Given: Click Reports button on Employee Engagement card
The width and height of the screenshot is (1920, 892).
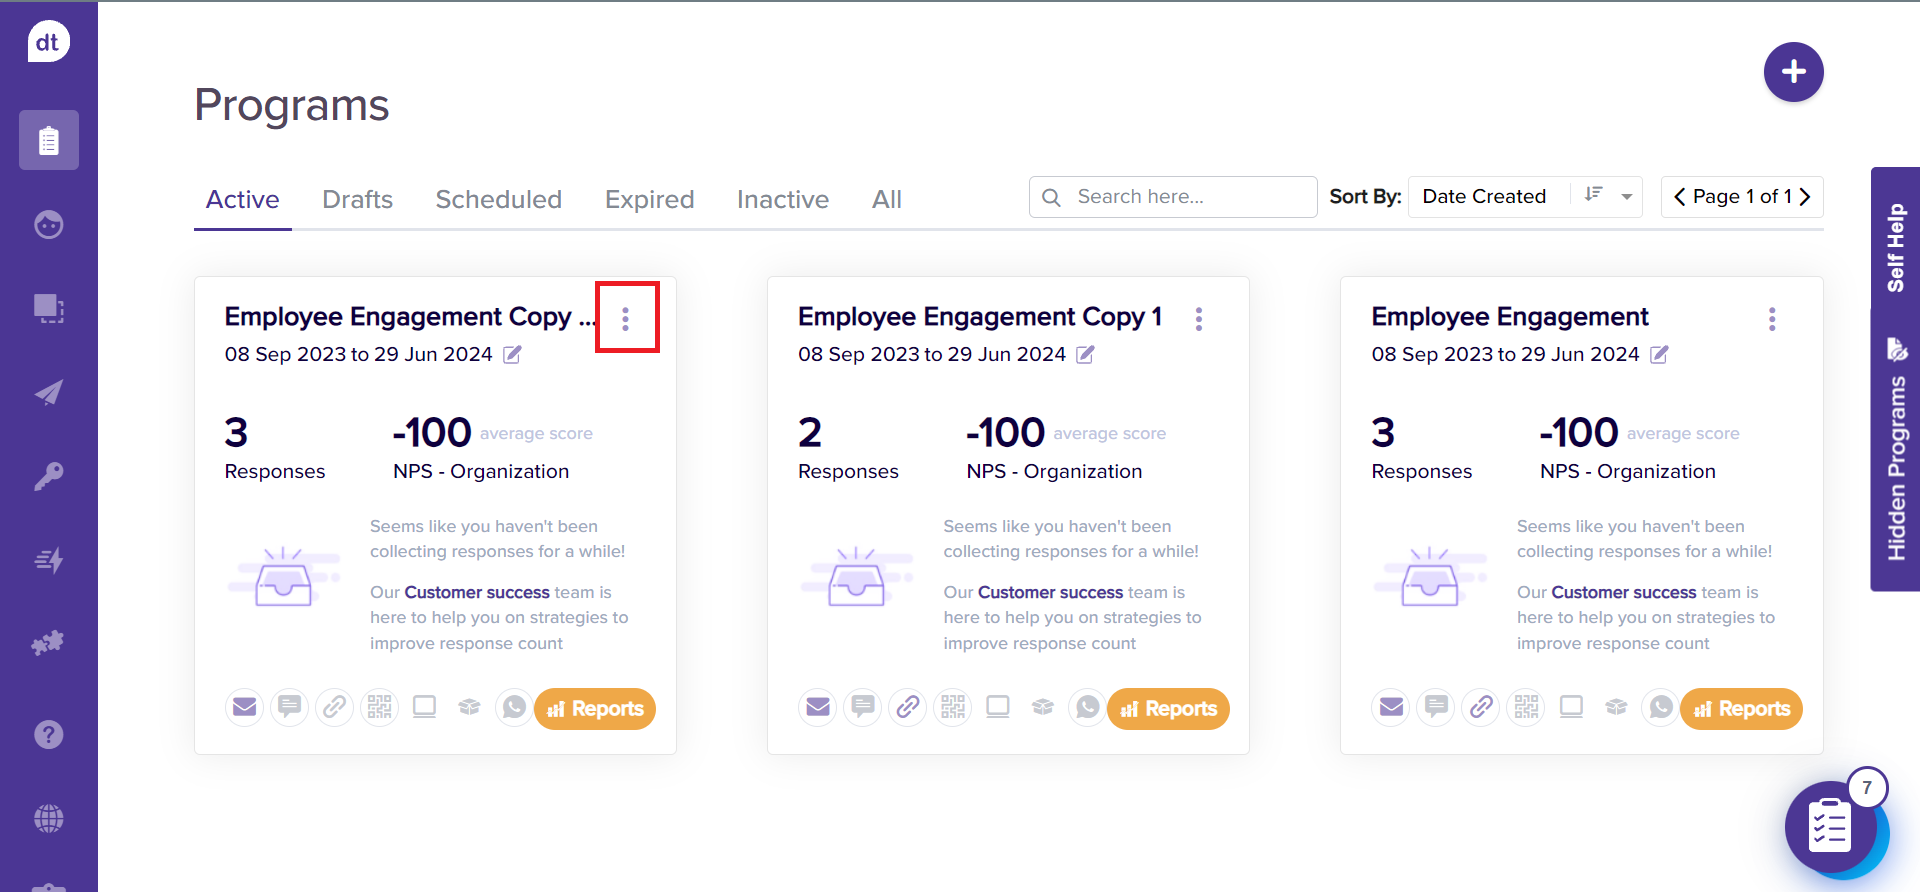Looking at the screenshot, I should pyautogui.click(x=1741, y=709).
